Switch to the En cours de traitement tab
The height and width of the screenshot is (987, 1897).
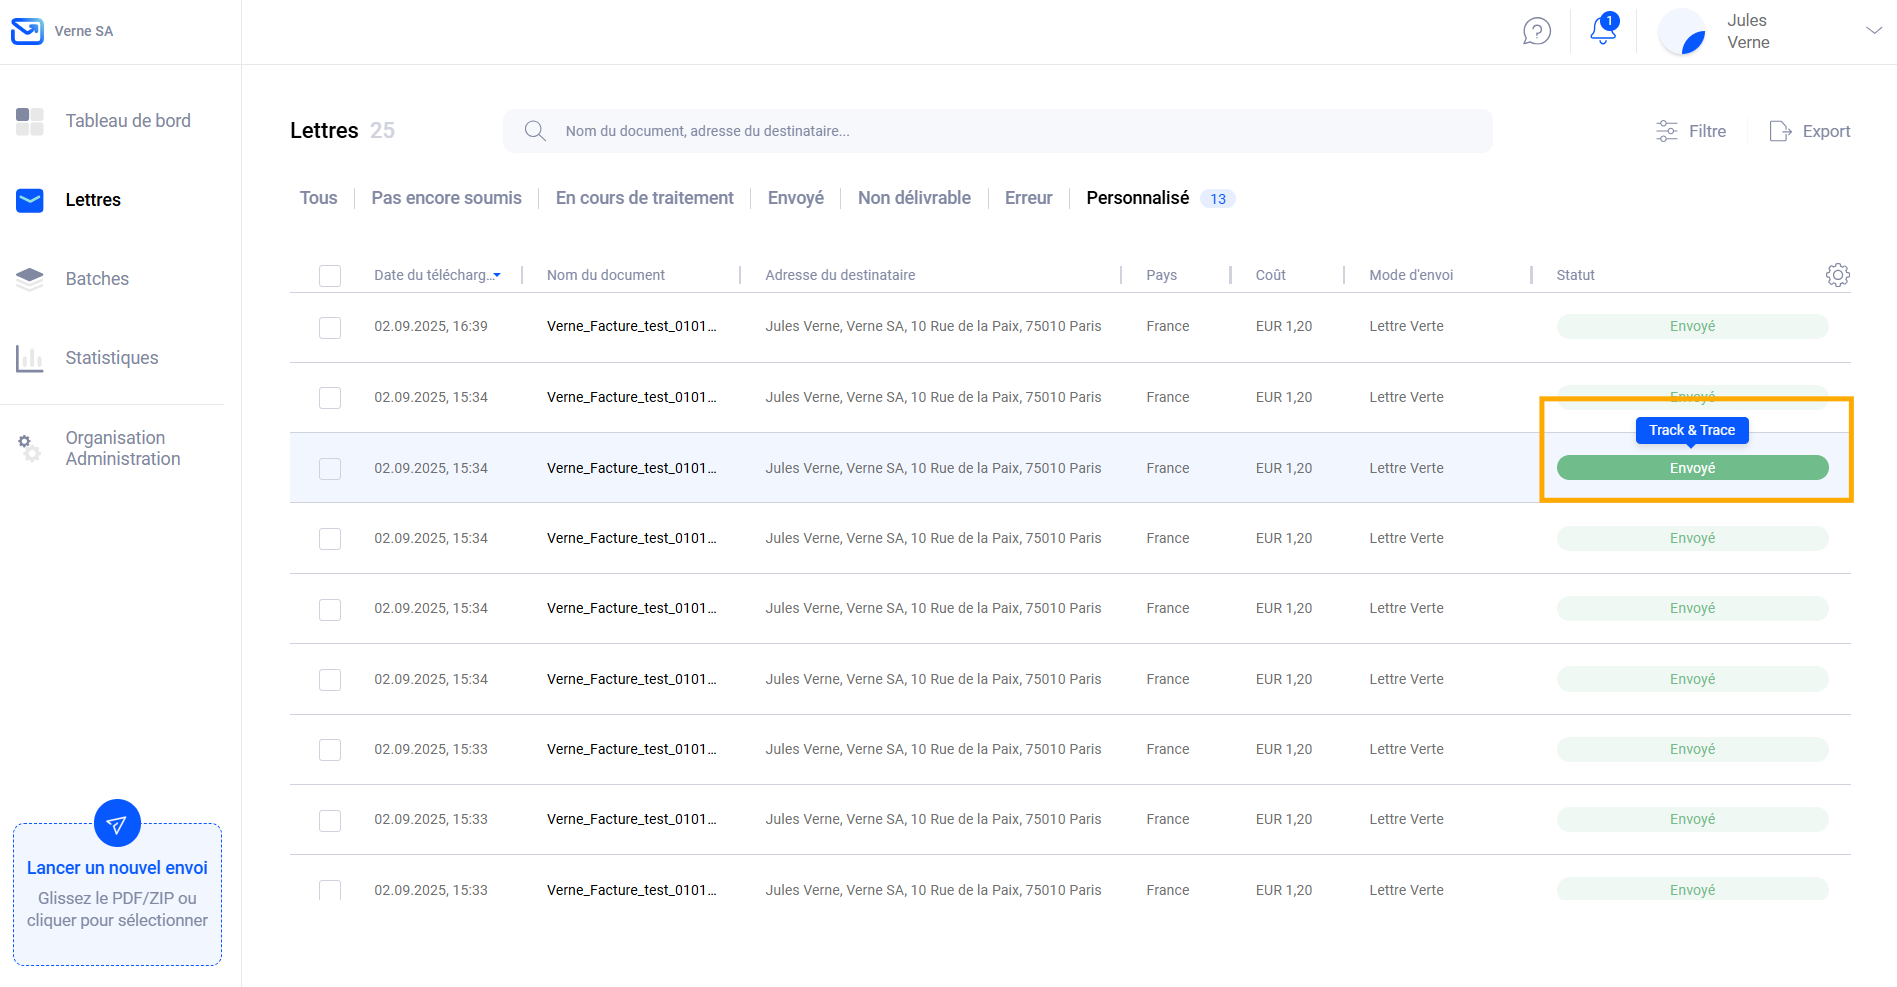tap(644, 198)
